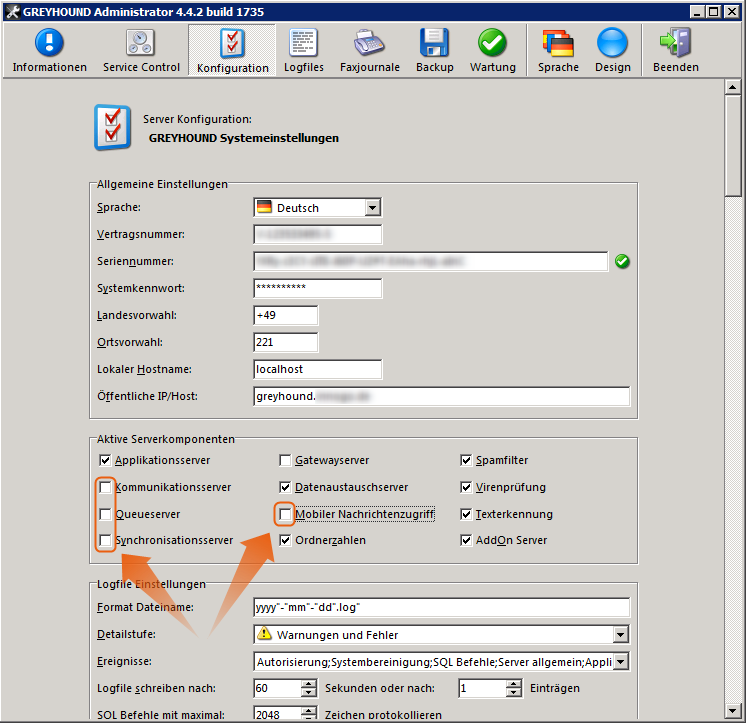Click the Öffentliche IP/Host field
Viewport: 746px width, 723px height.
(x=442, y=396)
